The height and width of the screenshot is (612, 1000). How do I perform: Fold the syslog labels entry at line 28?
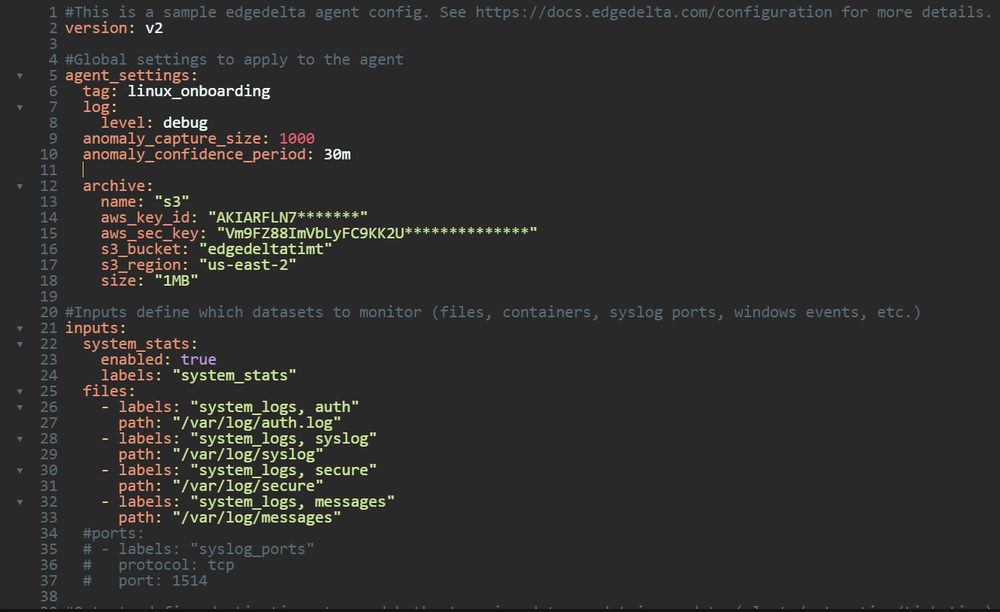(20, 439)
